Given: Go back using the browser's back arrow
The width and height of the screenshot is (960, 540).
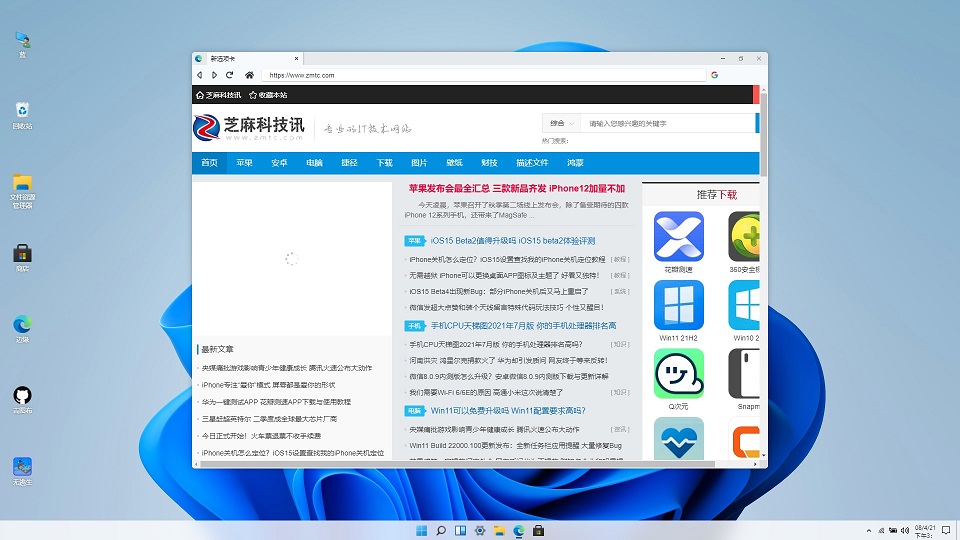Looking at the screenshot, I should (x=200, y=75).
